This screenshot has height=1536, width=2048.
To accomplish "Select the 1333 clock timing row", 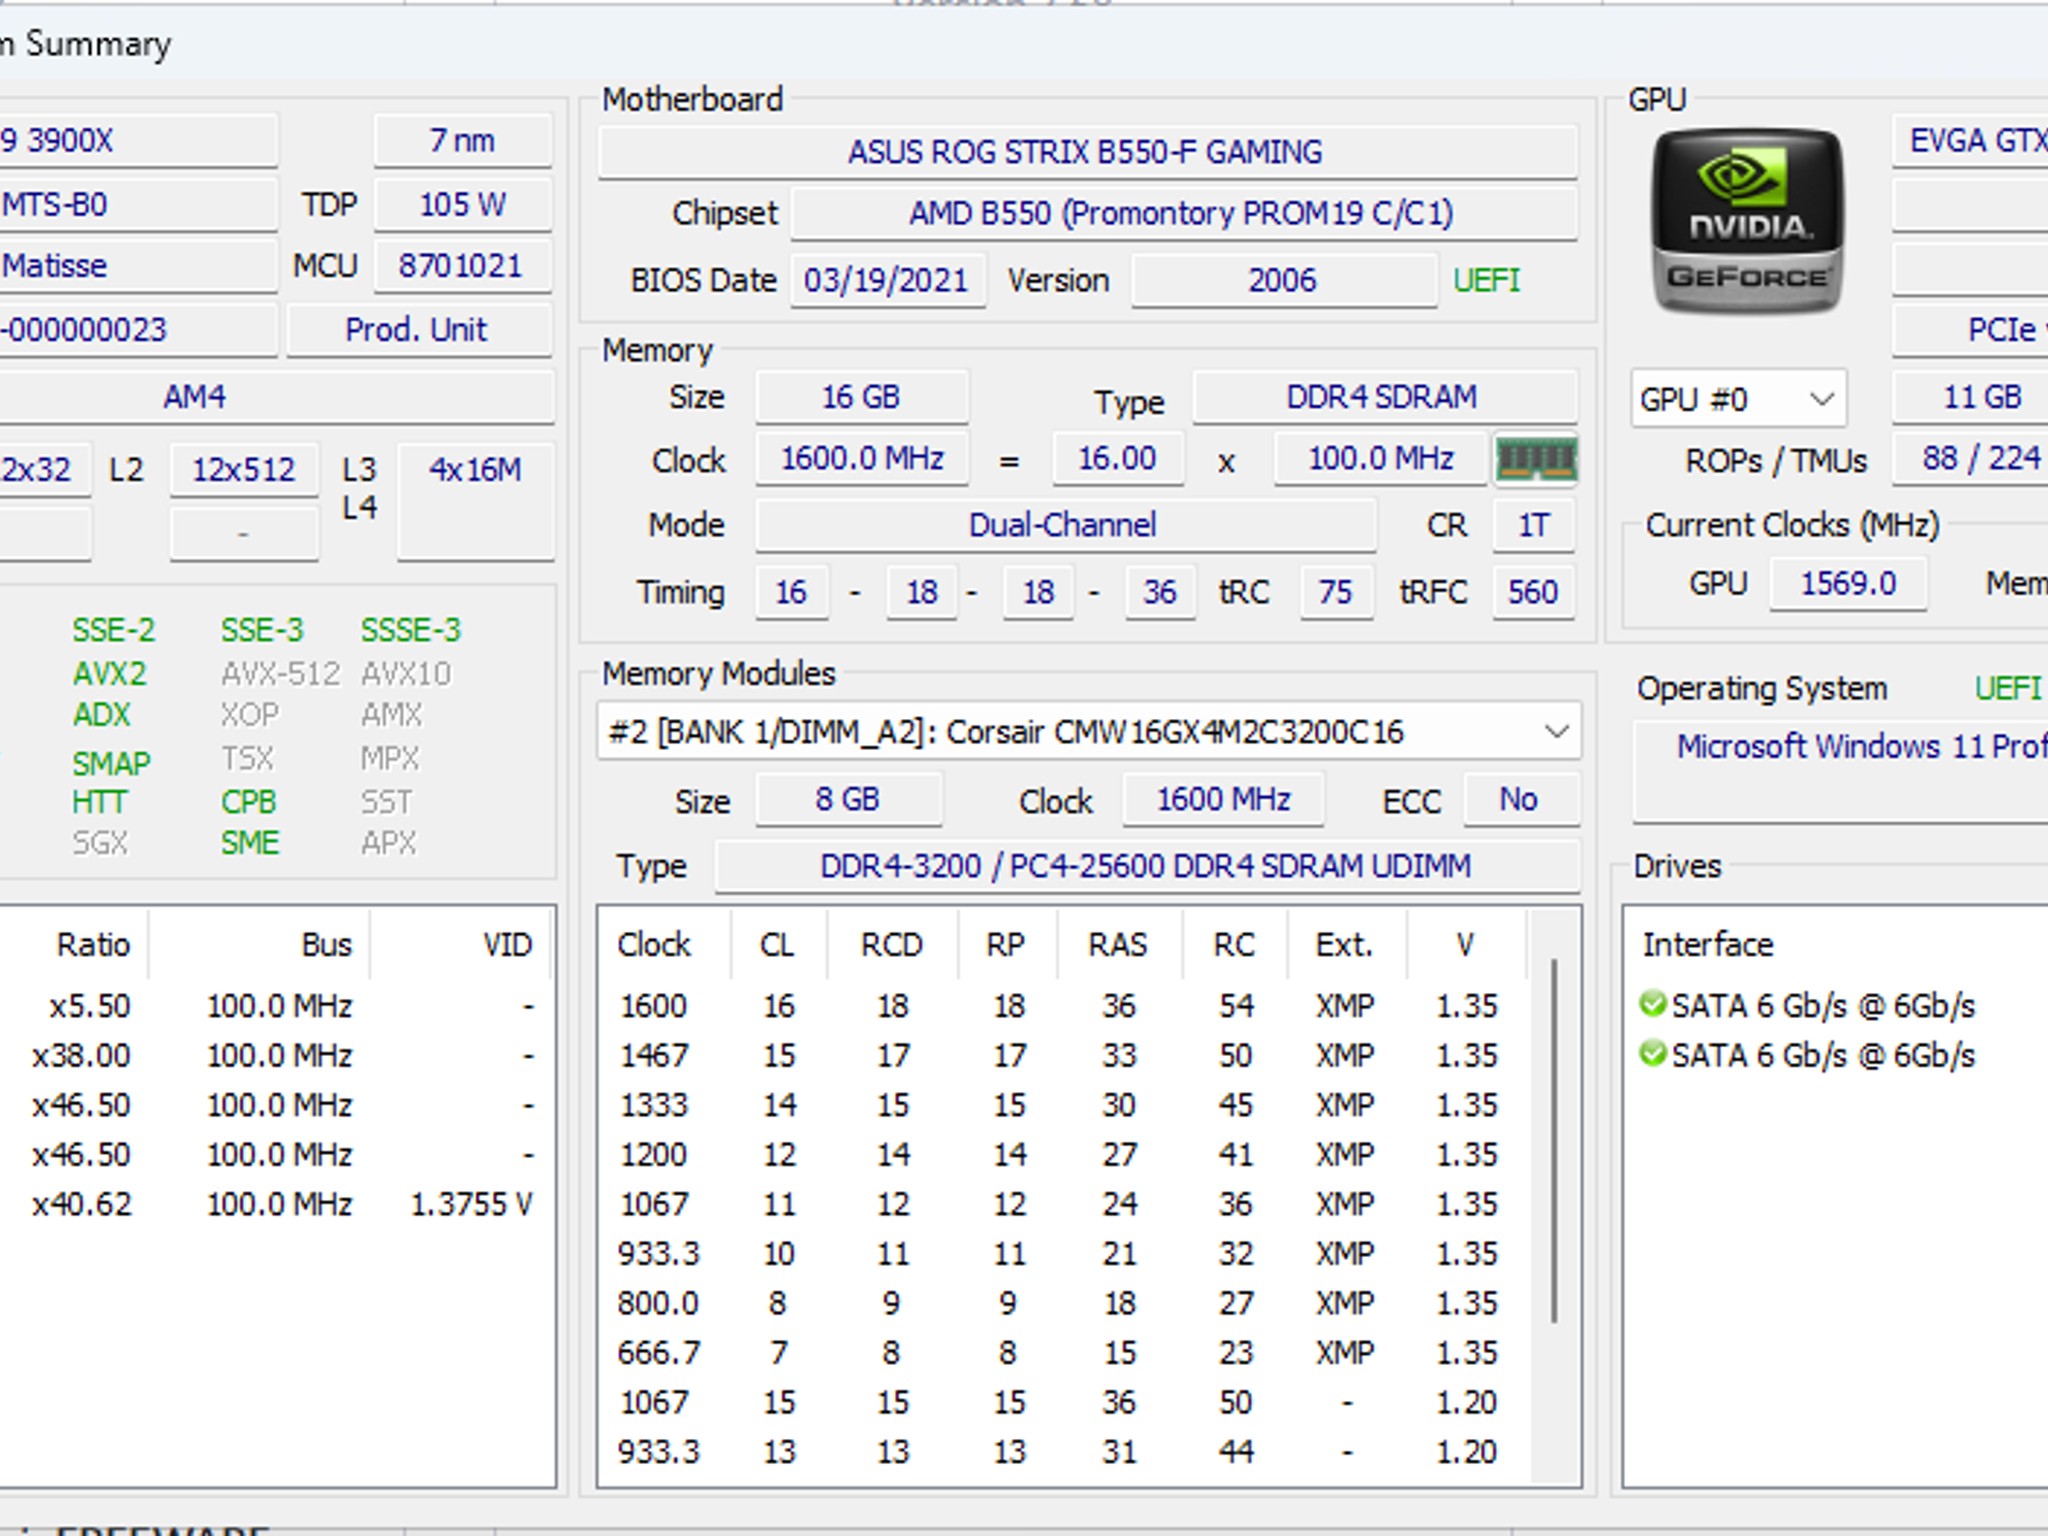I will click(x=1064, y=1105).
